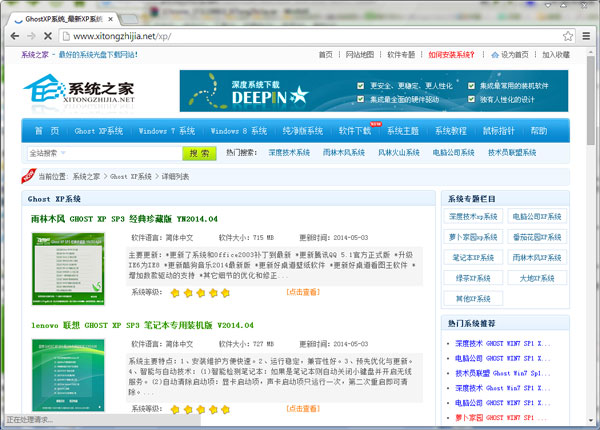Stop loading the page with X button
600x430 pixels.
[x=48, y=36]
